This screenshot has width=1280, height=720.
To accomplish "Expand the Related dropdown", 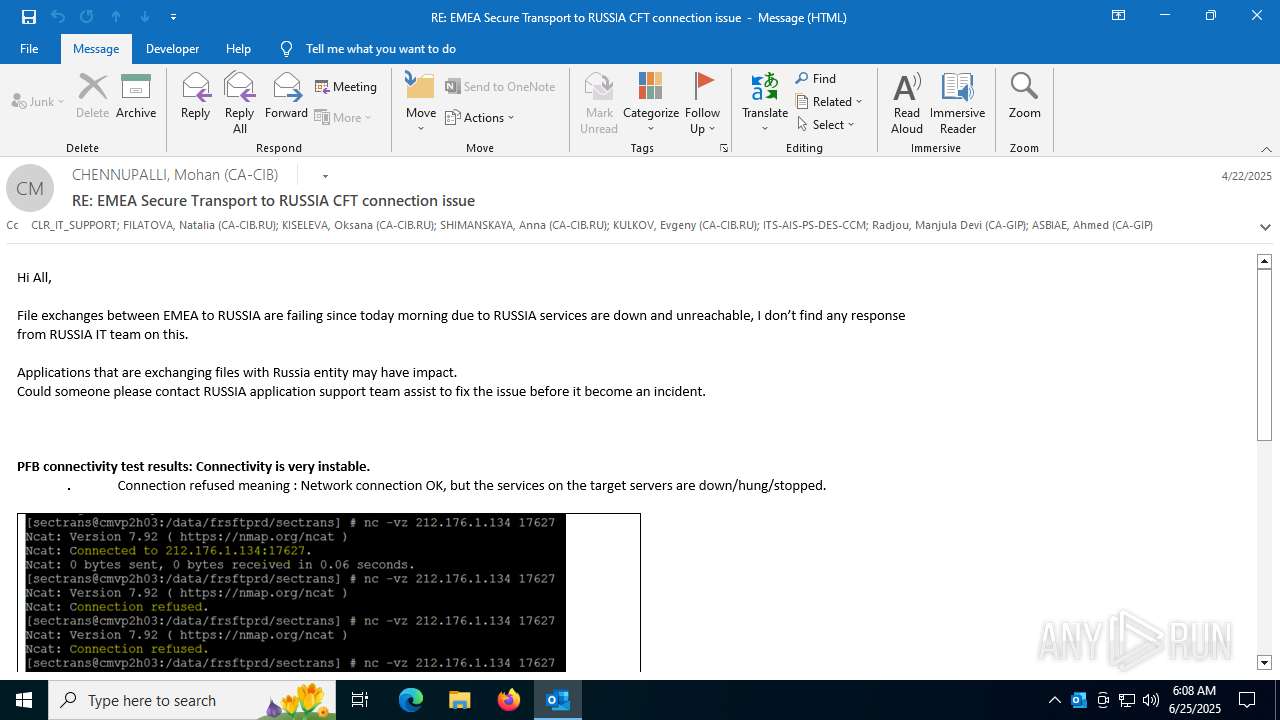I will tap(829, 101).
